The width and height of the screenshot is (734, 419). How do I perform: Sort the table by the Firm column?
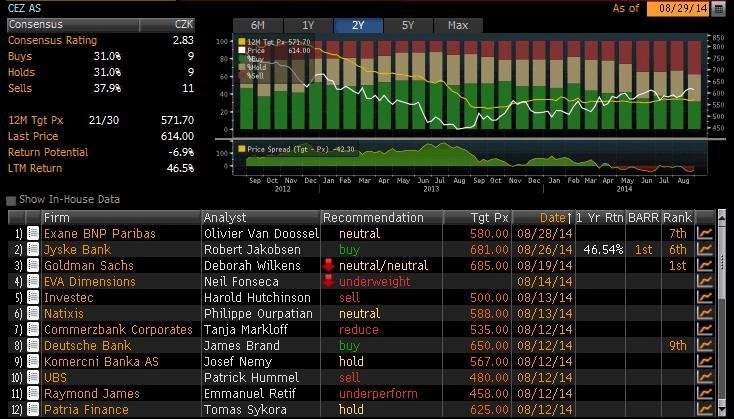(x=121, y=217)
